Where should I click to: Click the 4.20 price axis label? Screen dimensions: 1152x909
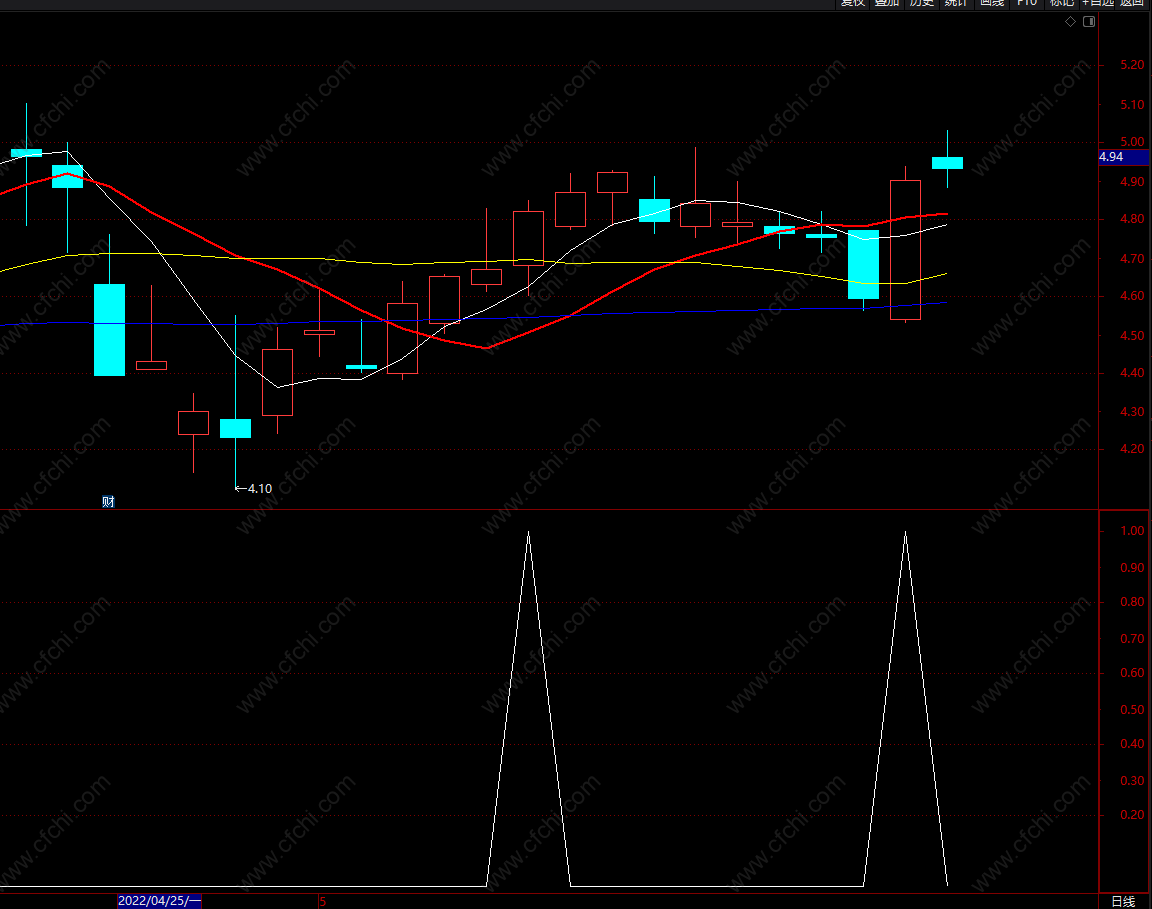pos(1132,449)
